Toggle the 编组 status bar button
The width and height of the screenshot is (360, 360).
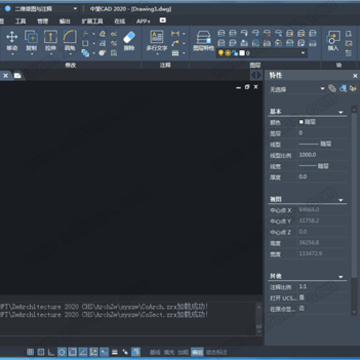[197, 352]
